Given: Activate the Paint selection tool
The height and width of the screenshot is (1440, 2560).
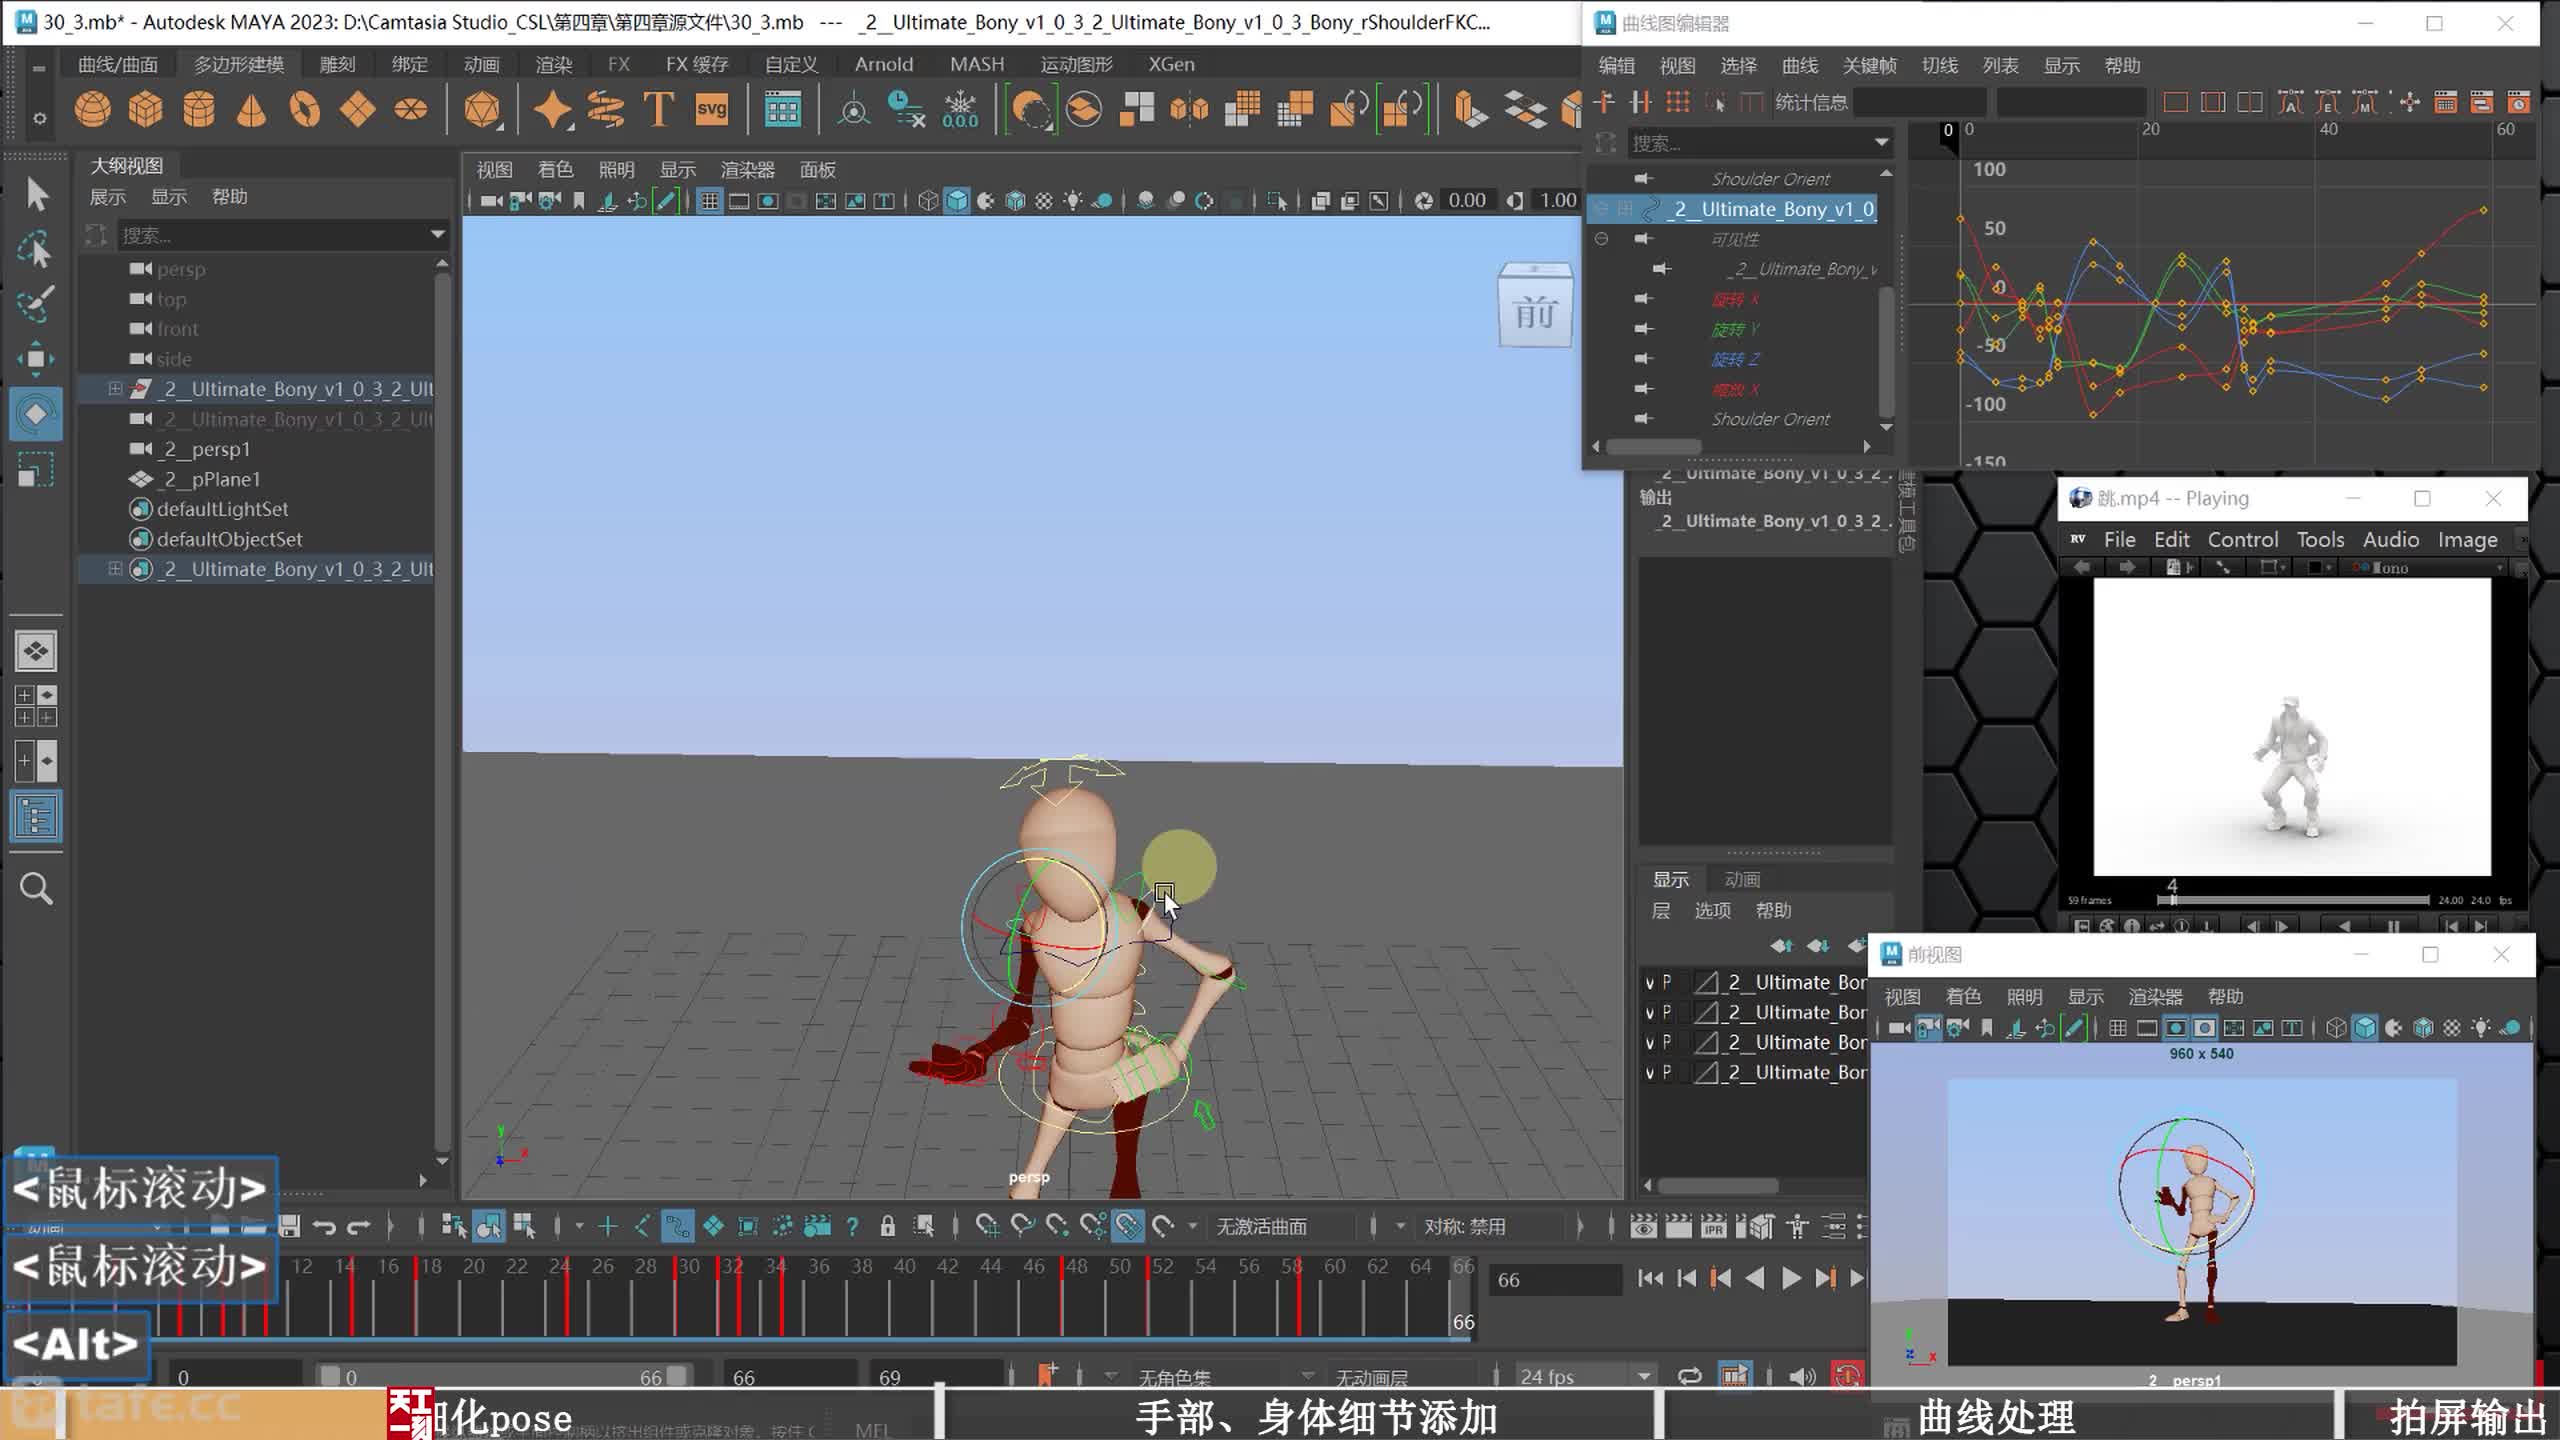Looking at the screenshot, I should tap(37, 304).
